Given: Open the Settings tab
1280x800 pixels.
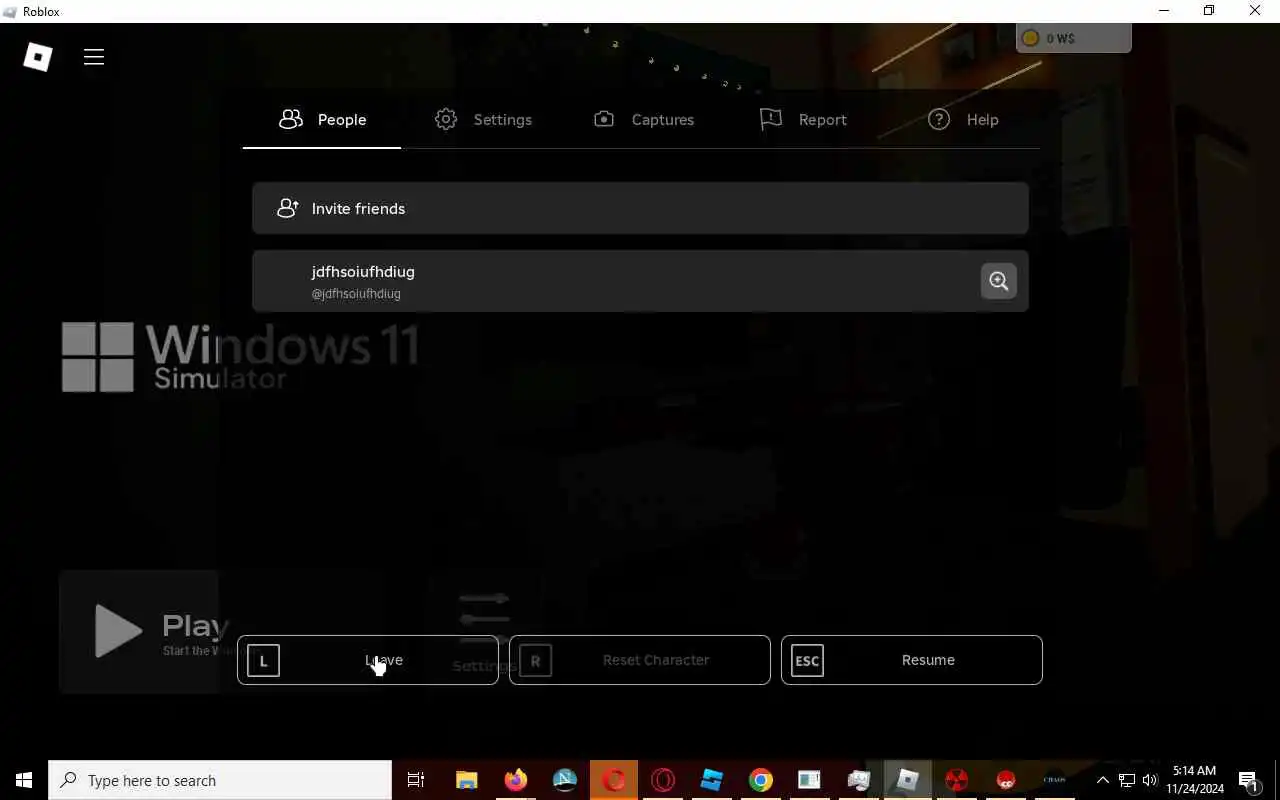Looking at the screenshot, I should coord(483,120).
